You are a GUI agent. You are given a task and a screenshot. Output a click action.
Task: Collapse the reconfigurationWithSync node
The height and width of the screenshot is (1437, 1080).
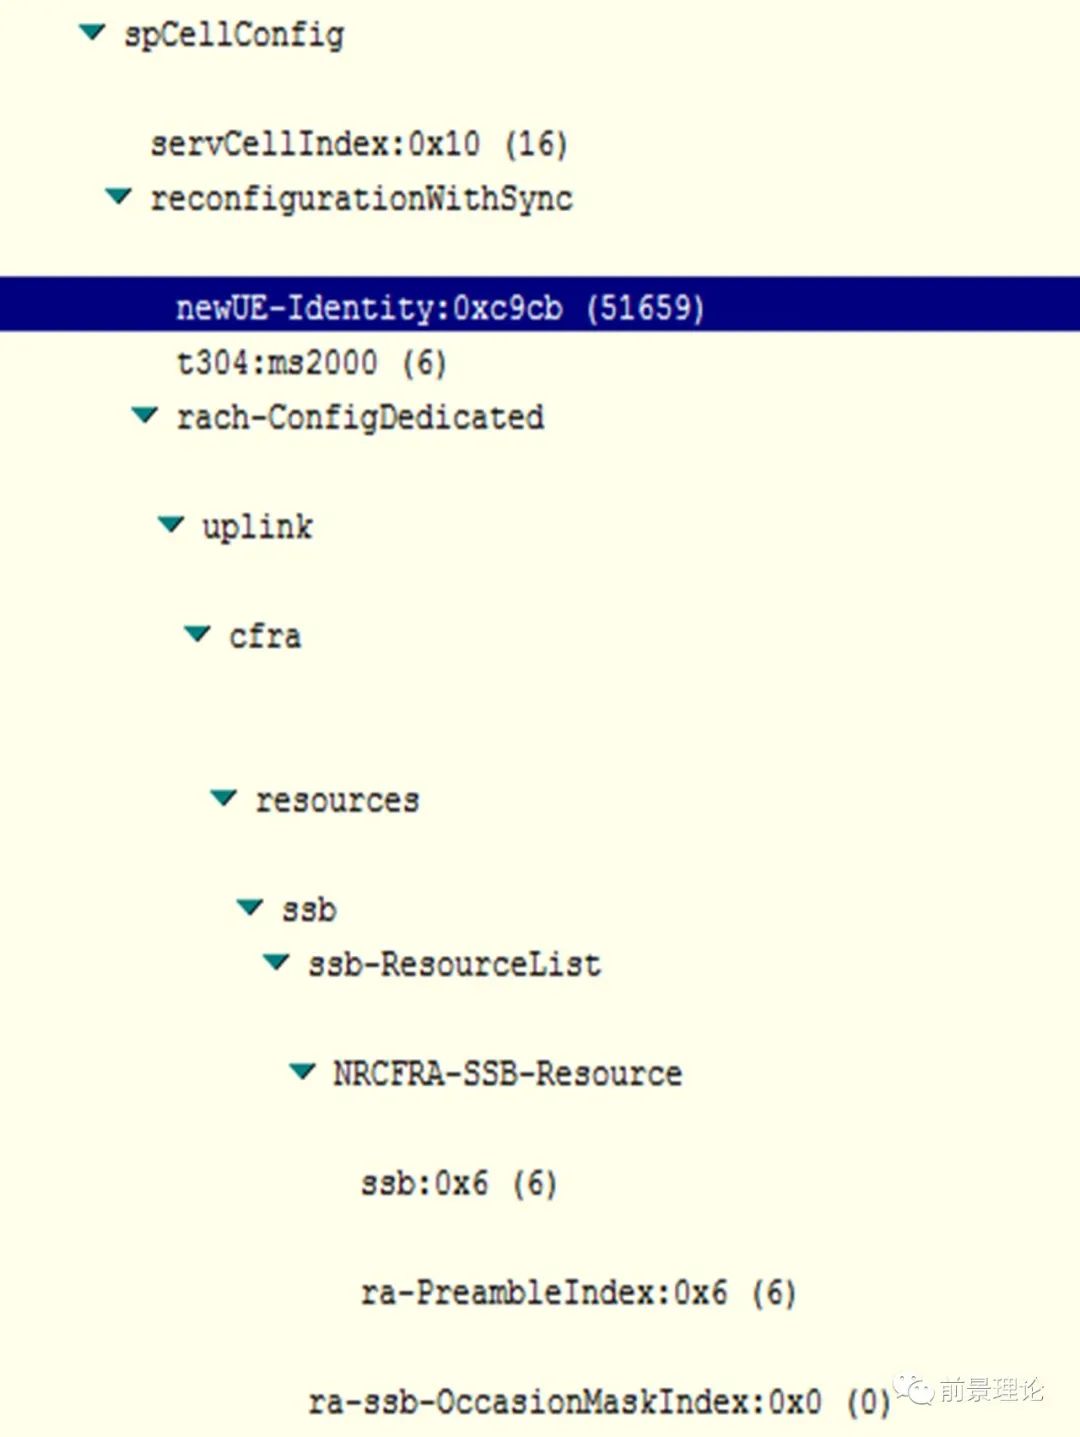point(119,197)
